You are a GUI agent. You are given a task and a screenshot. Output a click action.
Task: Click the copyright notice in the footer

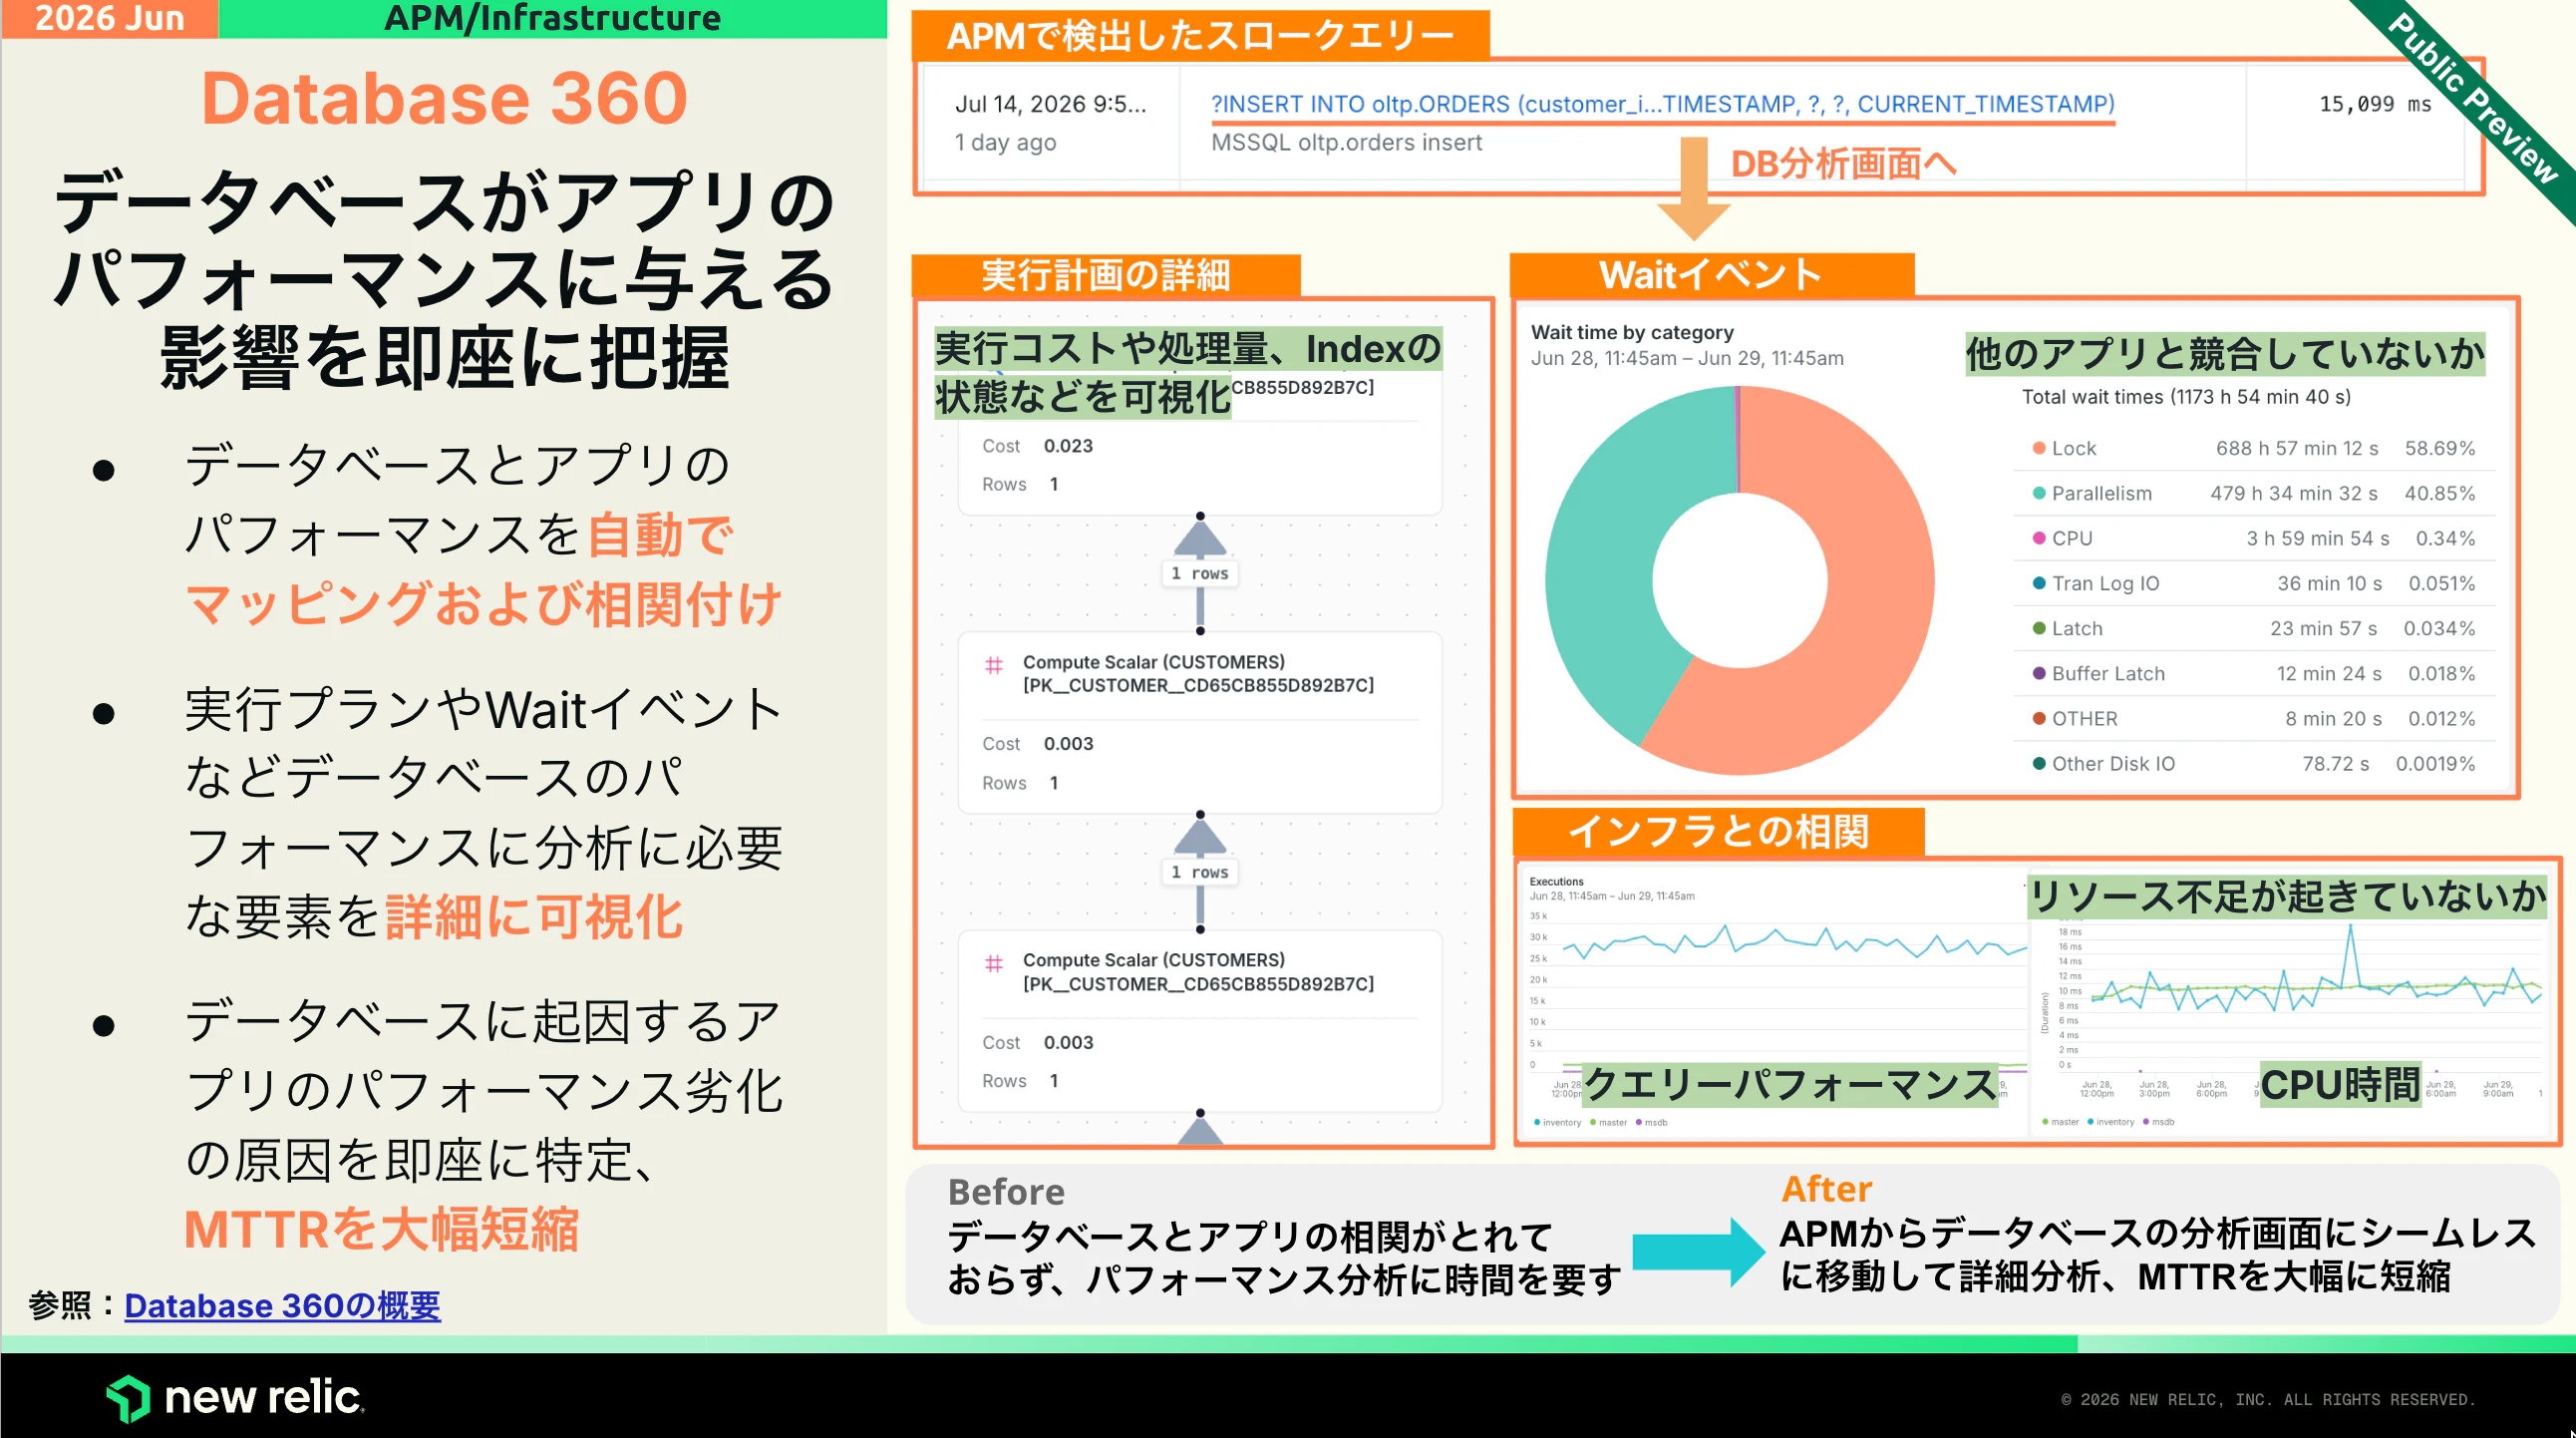[x=2268, y=1399]
